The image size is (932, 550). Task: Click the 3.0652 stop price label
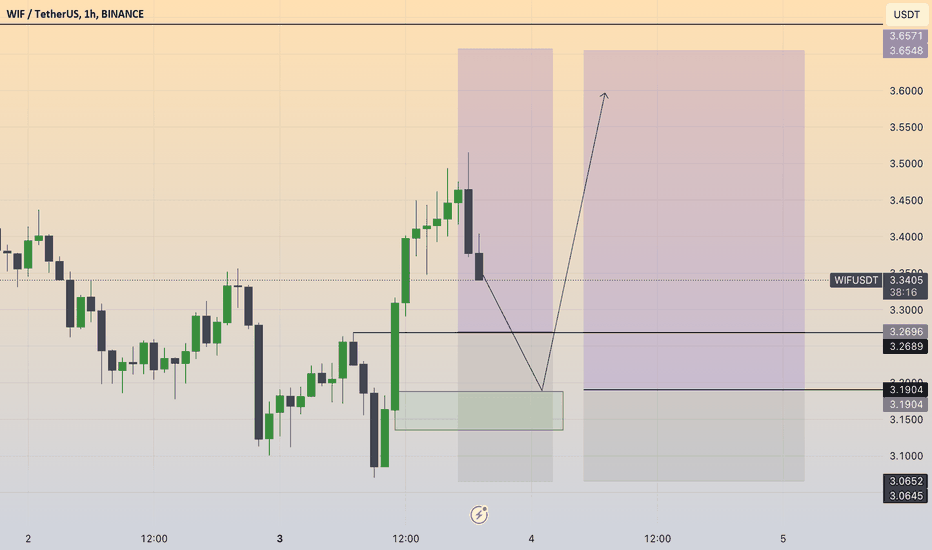point(905,481)
